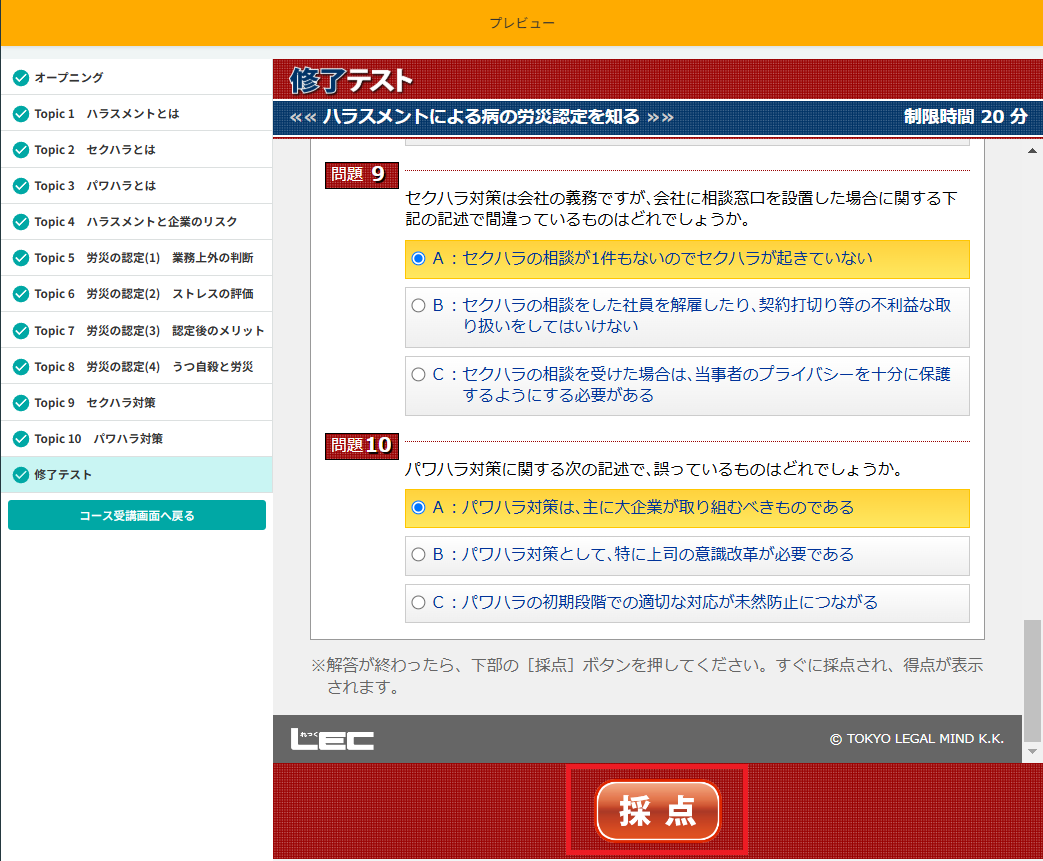The width and height of the screenshot is (1043, 861).
Task: Select radio C for question 9 about プライバシー
Action: 418,375
